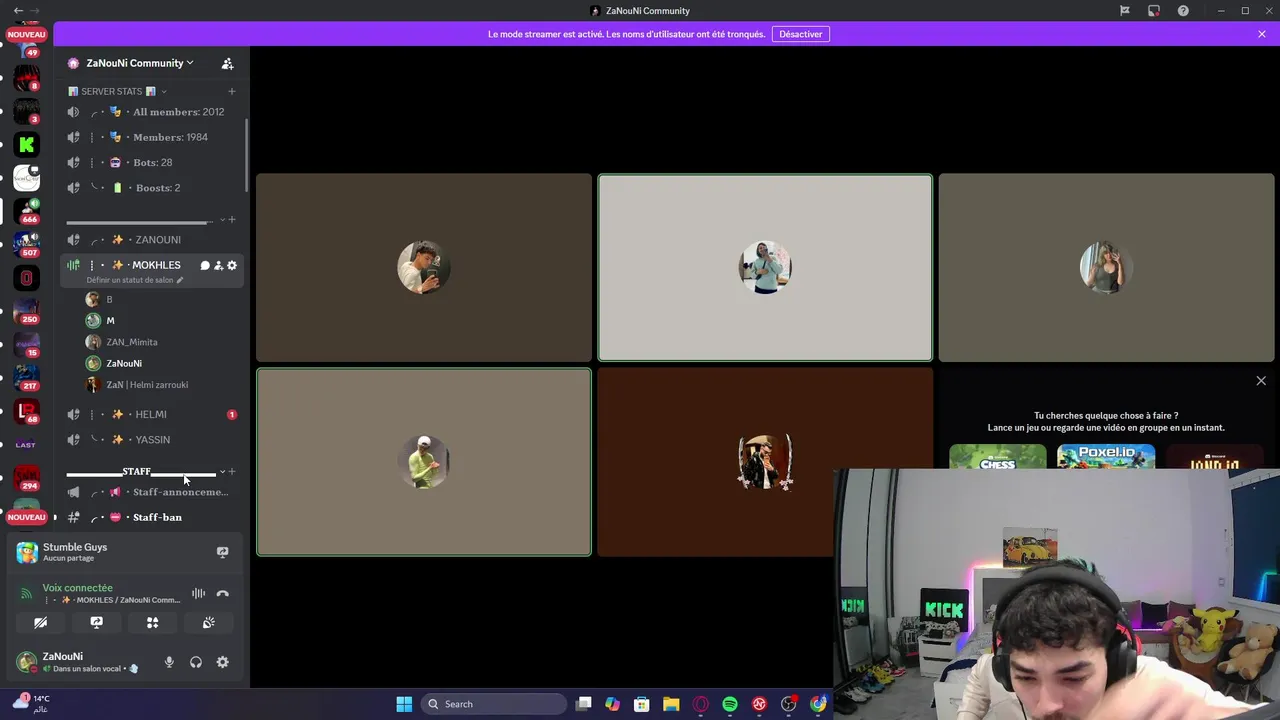
Task: Open the Kick green K server icon
Action: point(27,145)
